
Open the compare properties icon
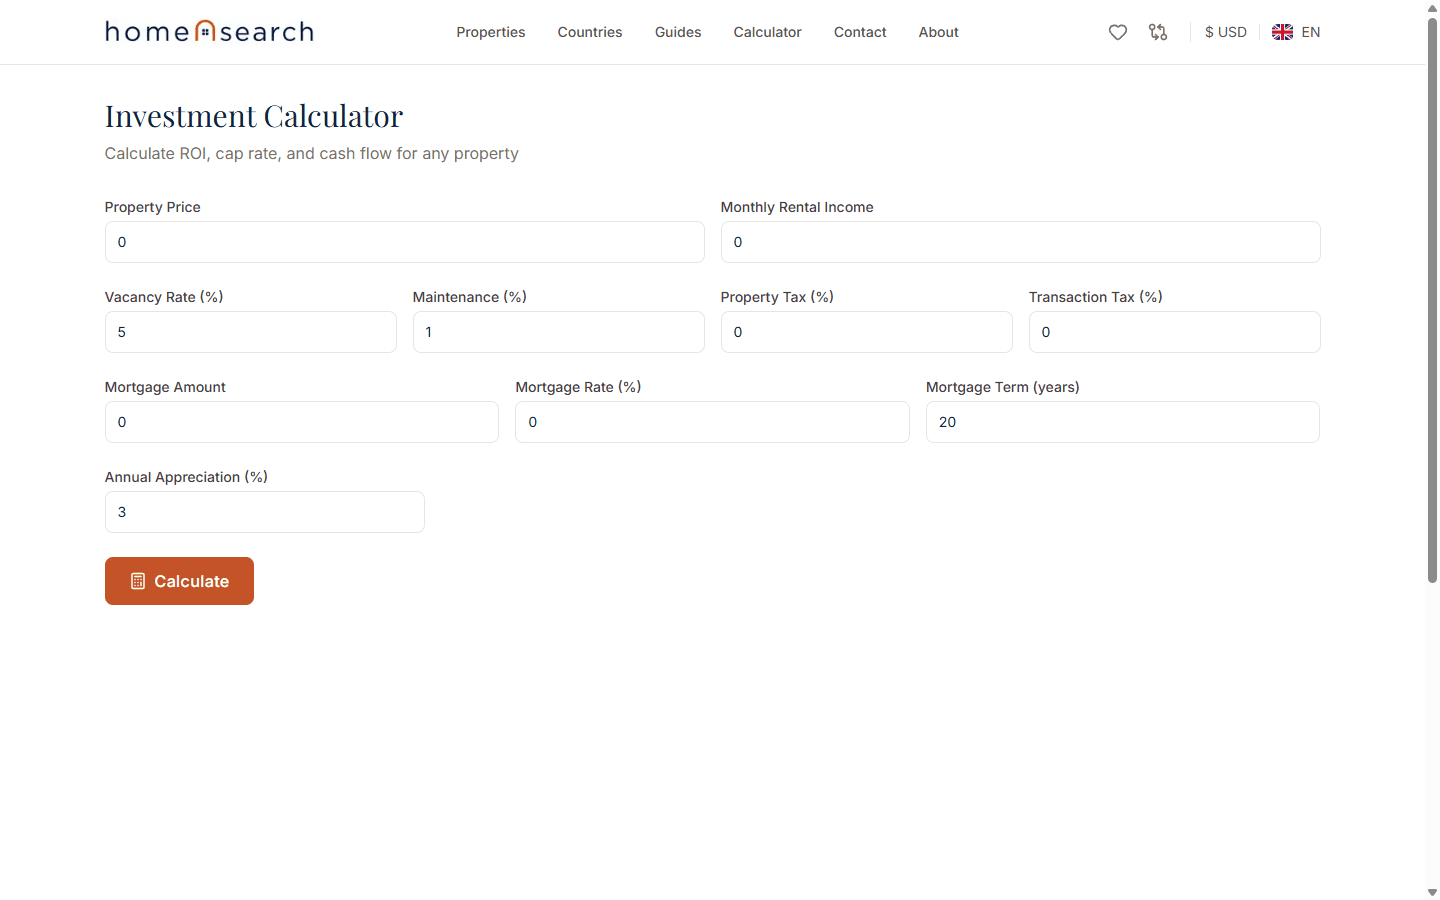pos(1158,32)
